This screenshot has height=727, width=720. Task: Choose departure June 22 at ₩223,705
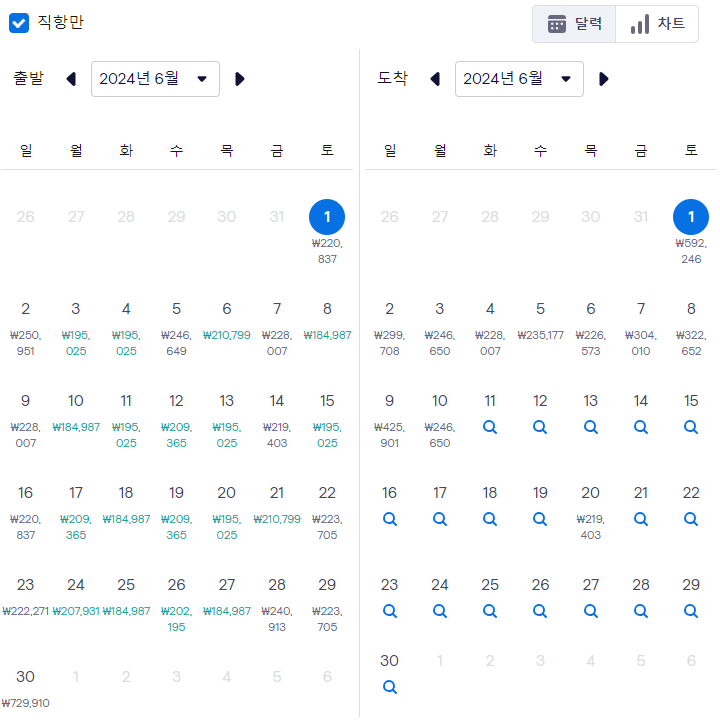point(327,513)
